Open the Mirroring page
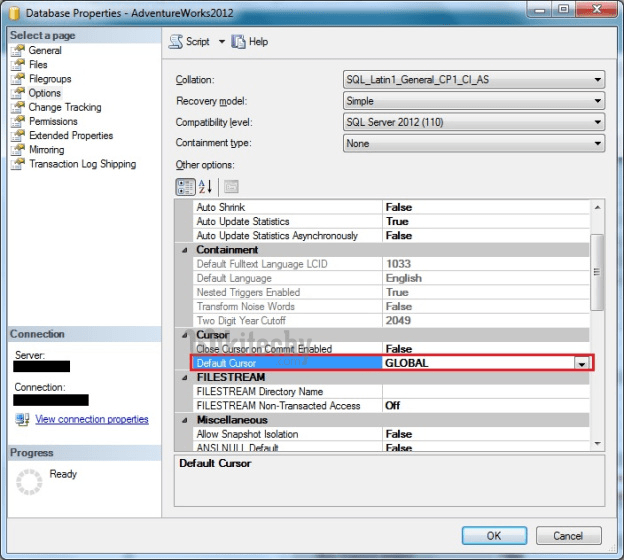Screen dimensions: 624x560 tap(47, 150)
